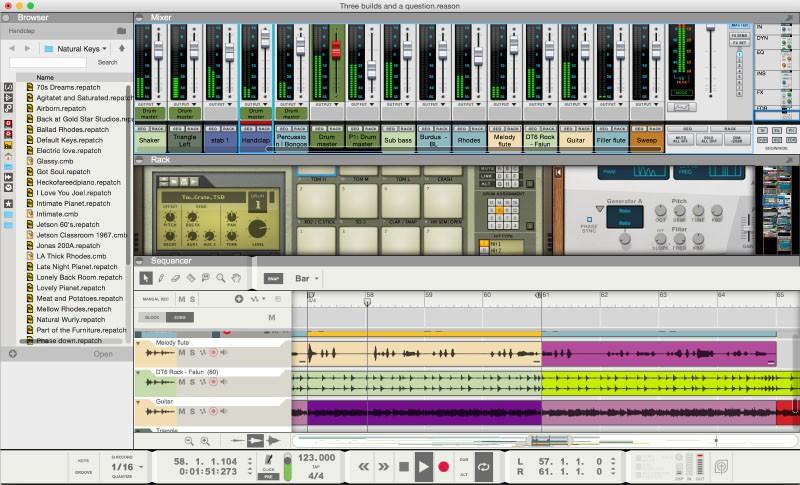800x485 pixels.
Task: Collapse the Melody flute track
Action: click(139, 343)
